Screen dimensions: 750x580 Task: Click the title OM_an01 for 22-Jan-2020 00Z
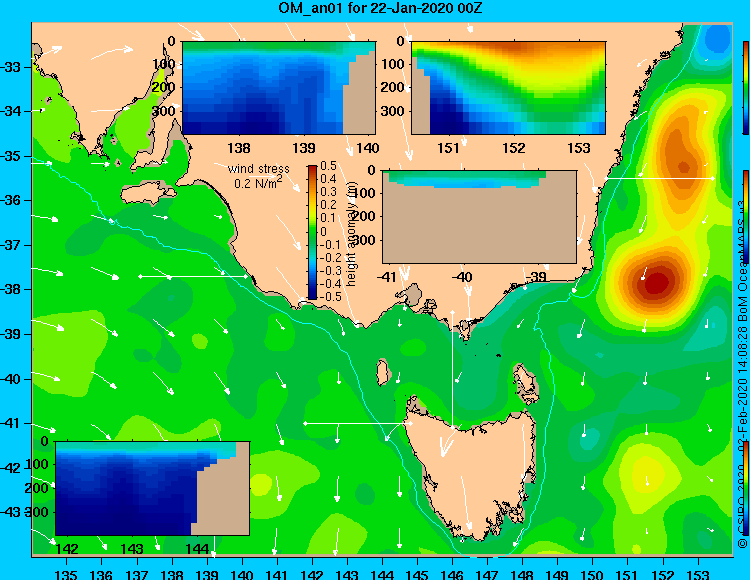tap(380, 8)
